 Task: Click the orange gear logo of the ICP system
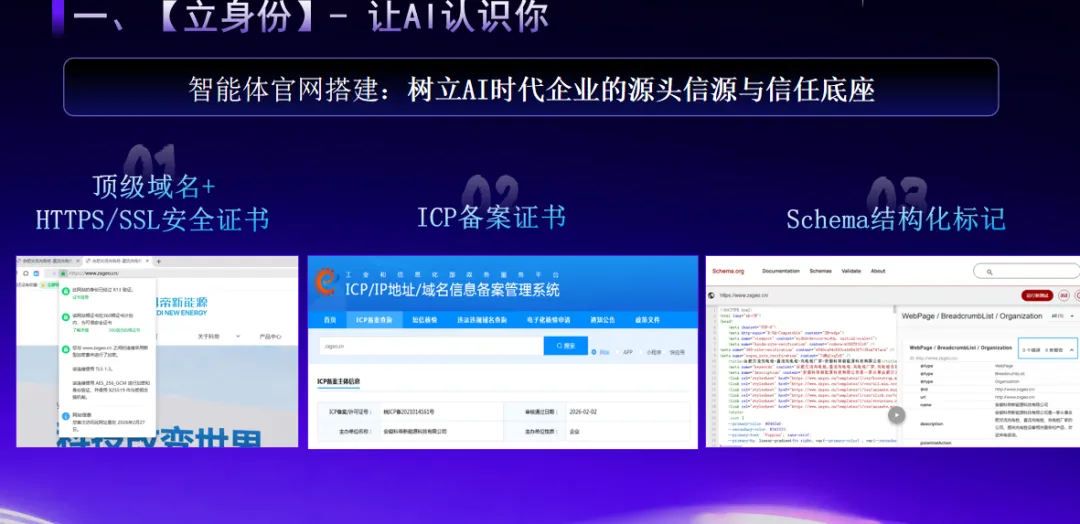325,283
